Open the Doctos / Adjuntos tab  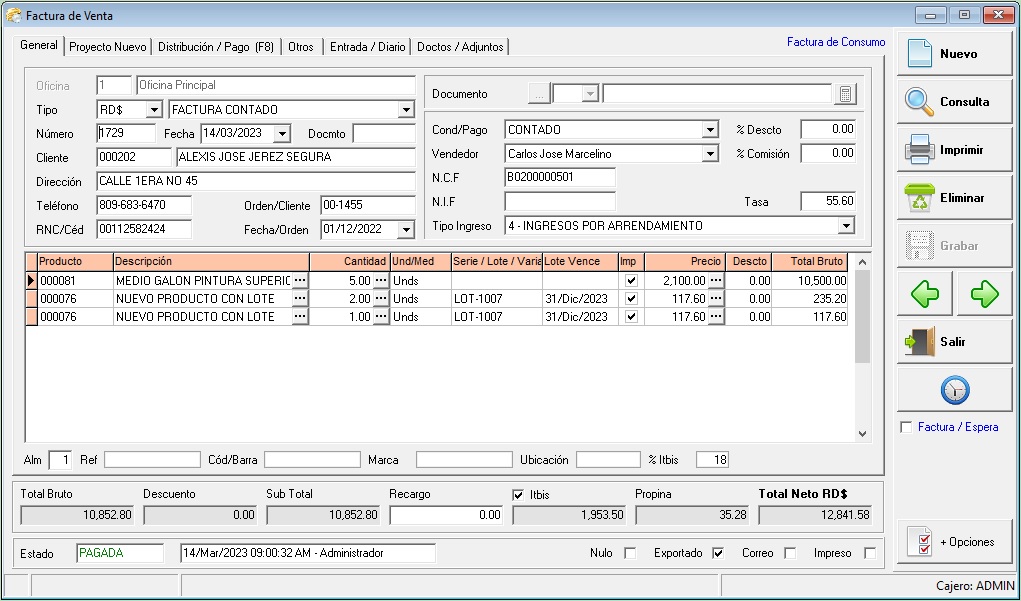(460, 47)
